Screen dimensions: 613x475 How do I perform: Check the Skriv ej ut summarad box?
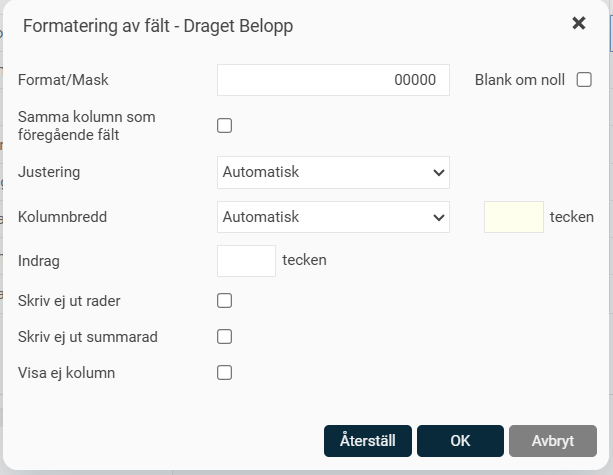(x=225, y=337)
